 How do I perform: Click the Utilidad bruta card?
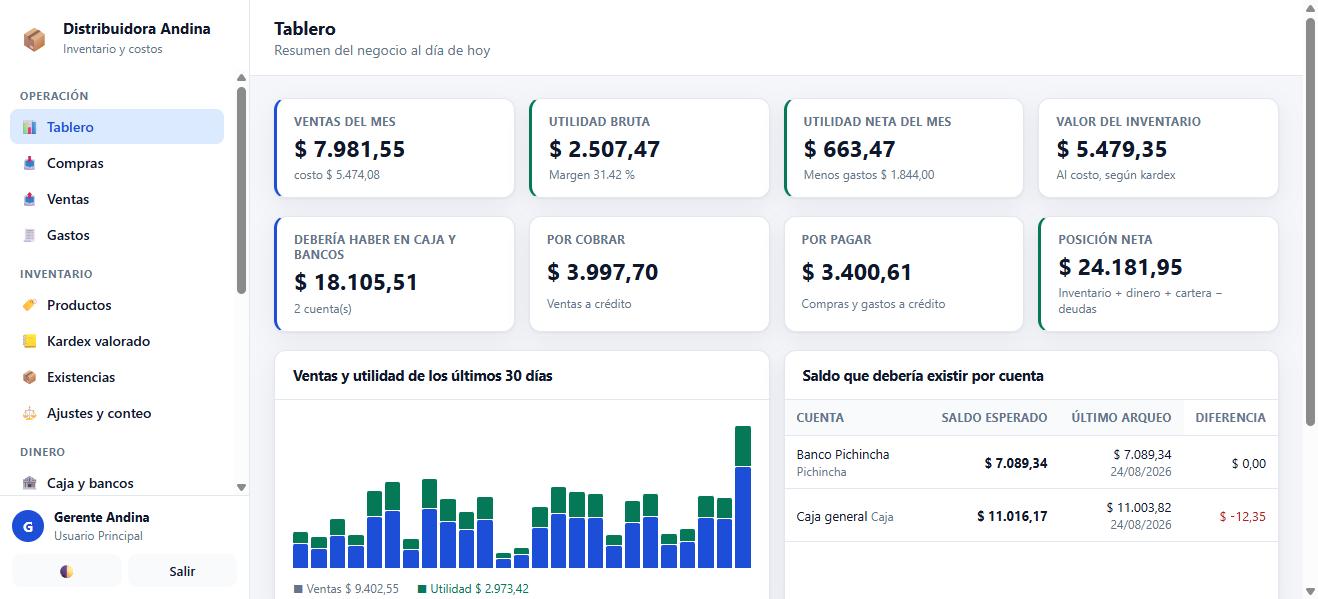pos(649,148)
